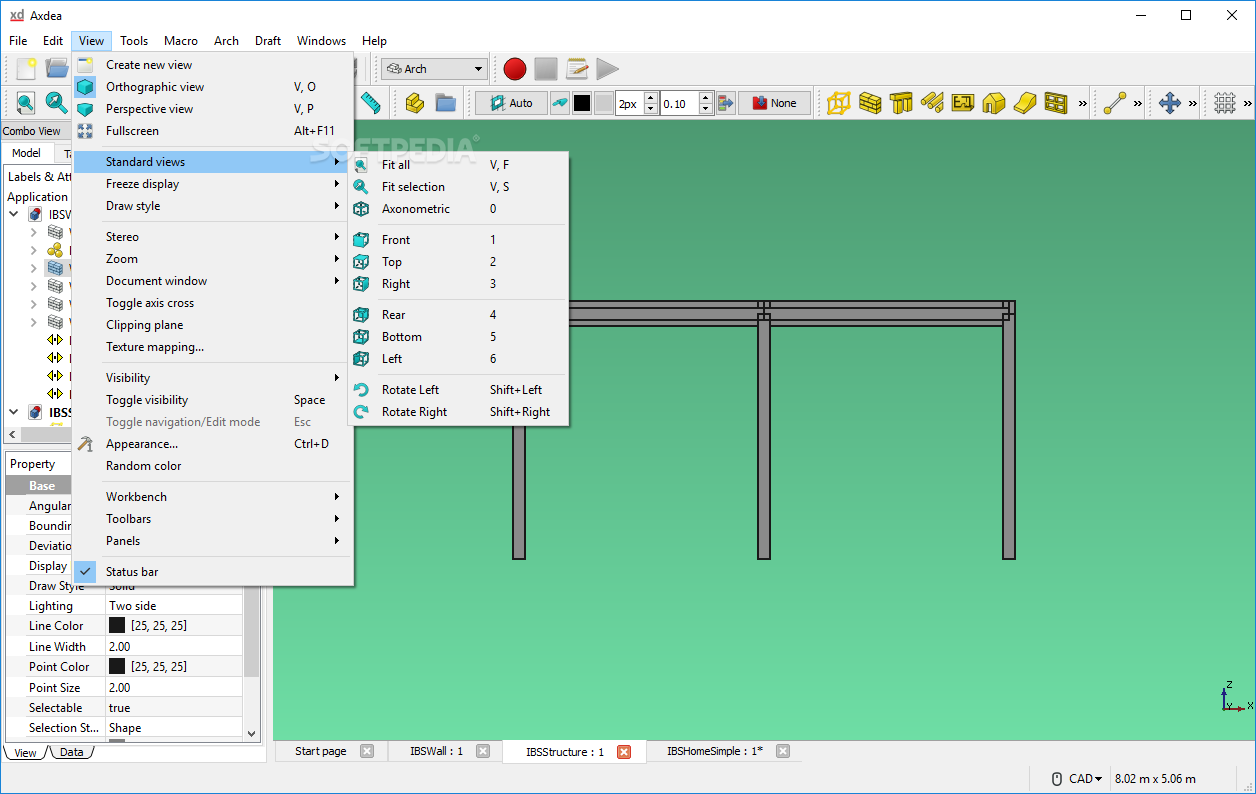Choose Fit all from submenu
Screen dimensions: 1256x794
pos(458,165)
